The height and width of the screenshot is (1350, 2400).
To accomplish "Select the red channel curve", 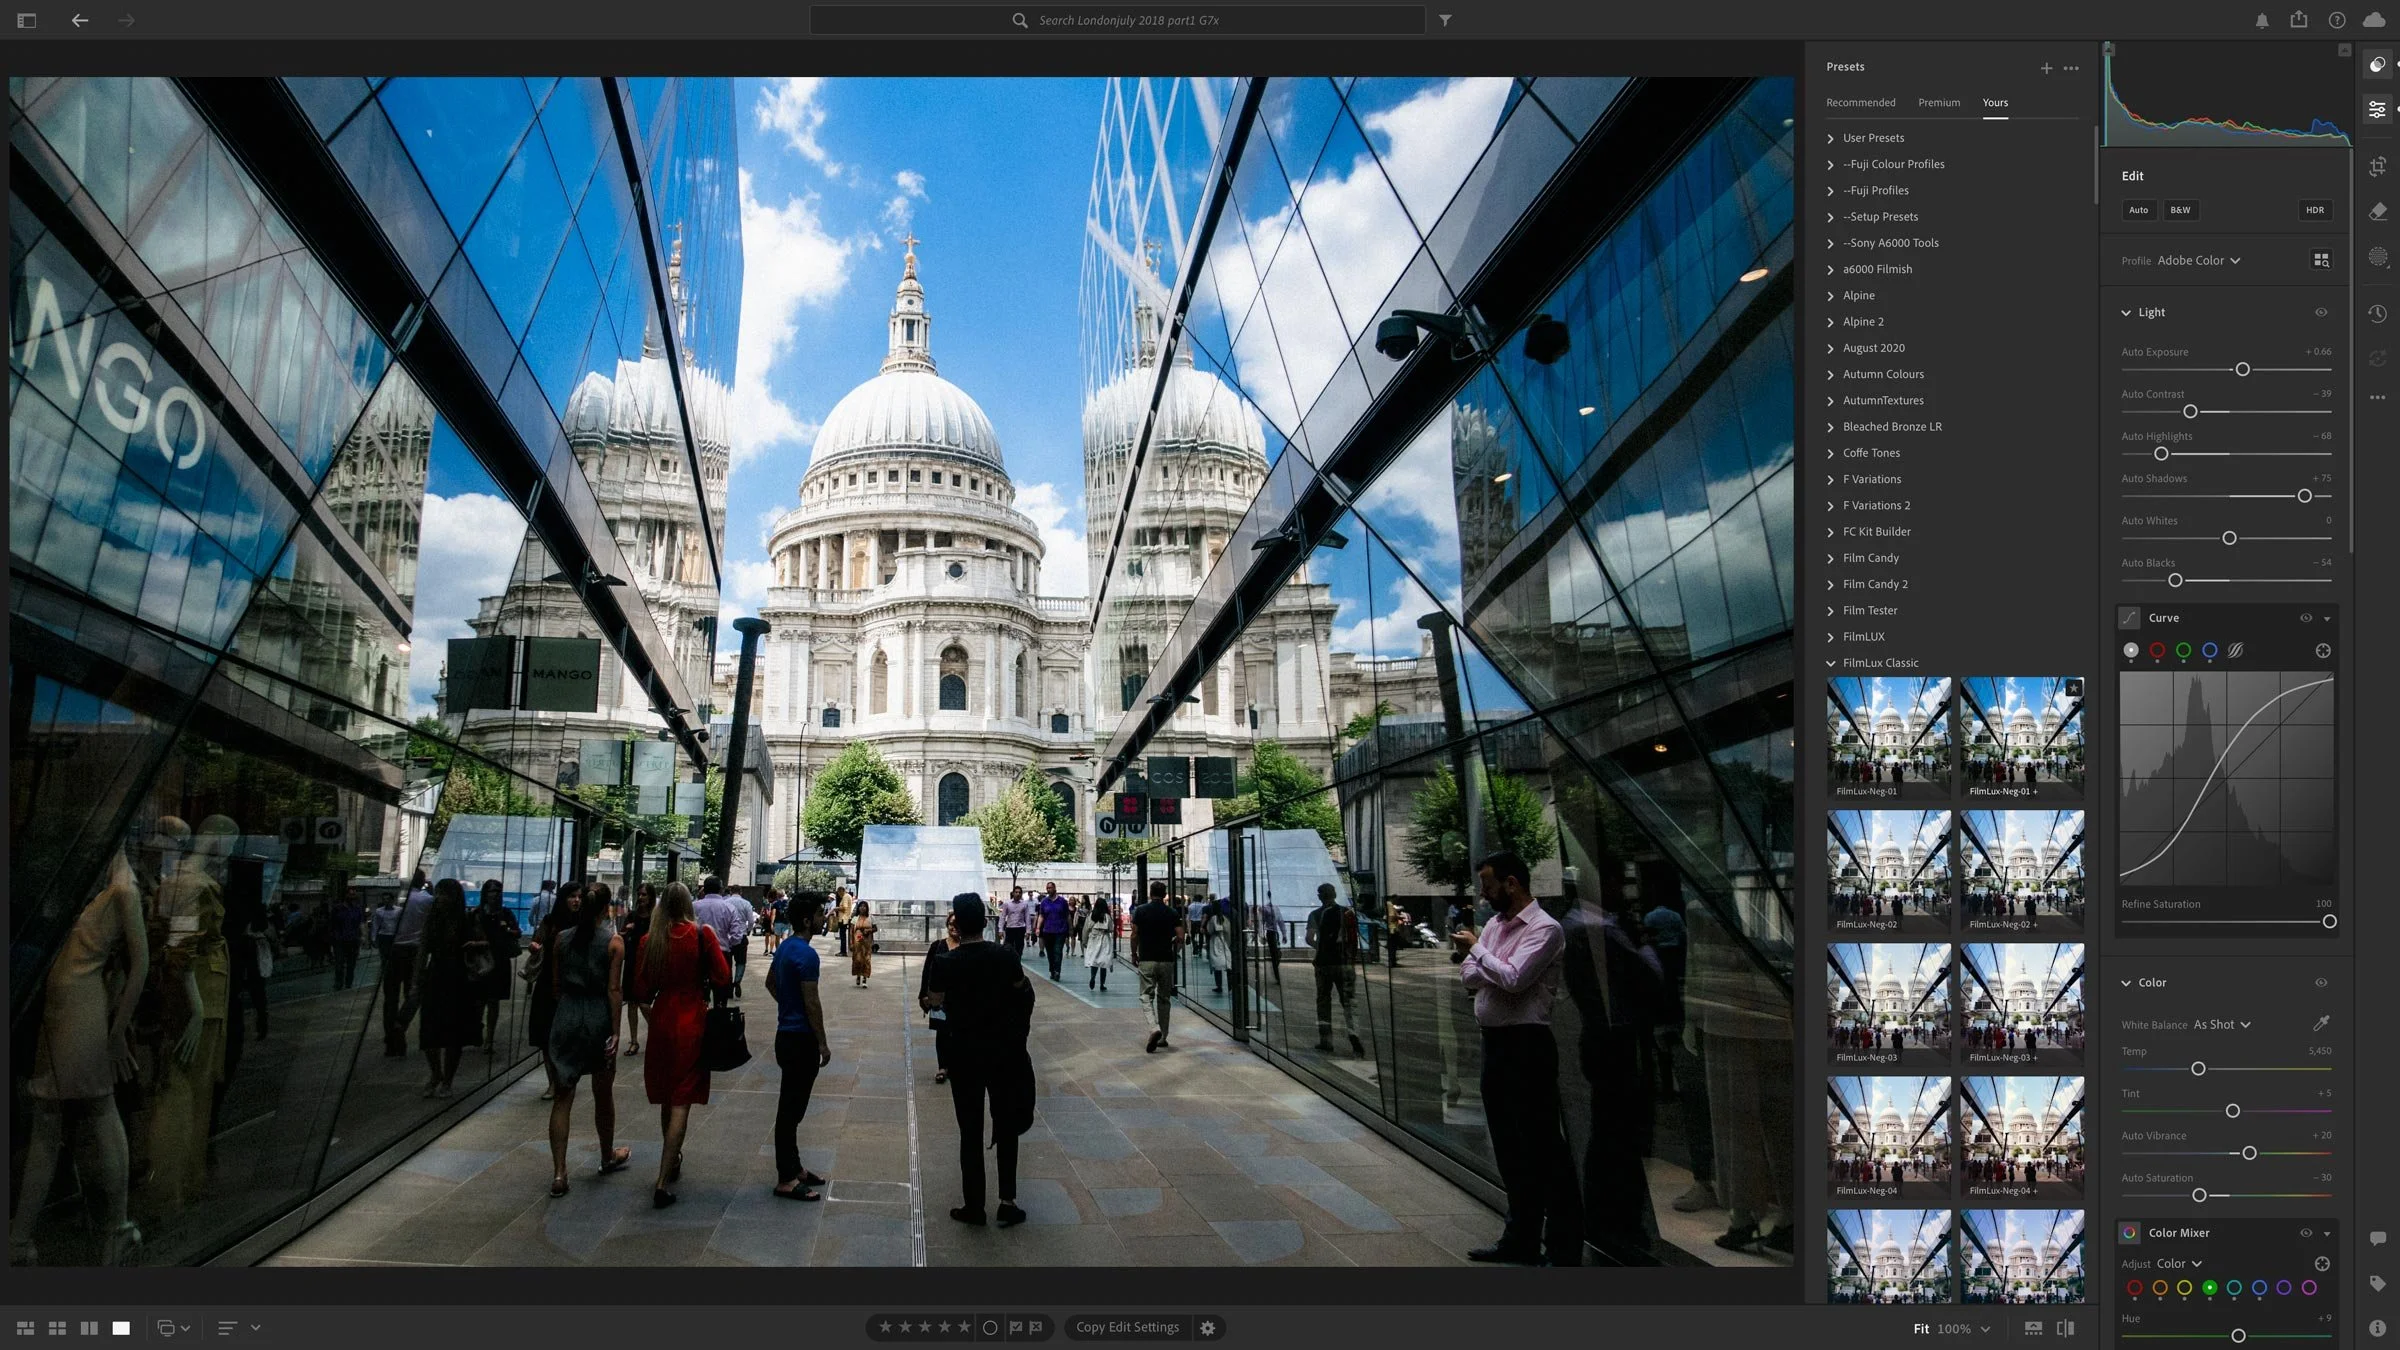I will [x=2157, y=651].
